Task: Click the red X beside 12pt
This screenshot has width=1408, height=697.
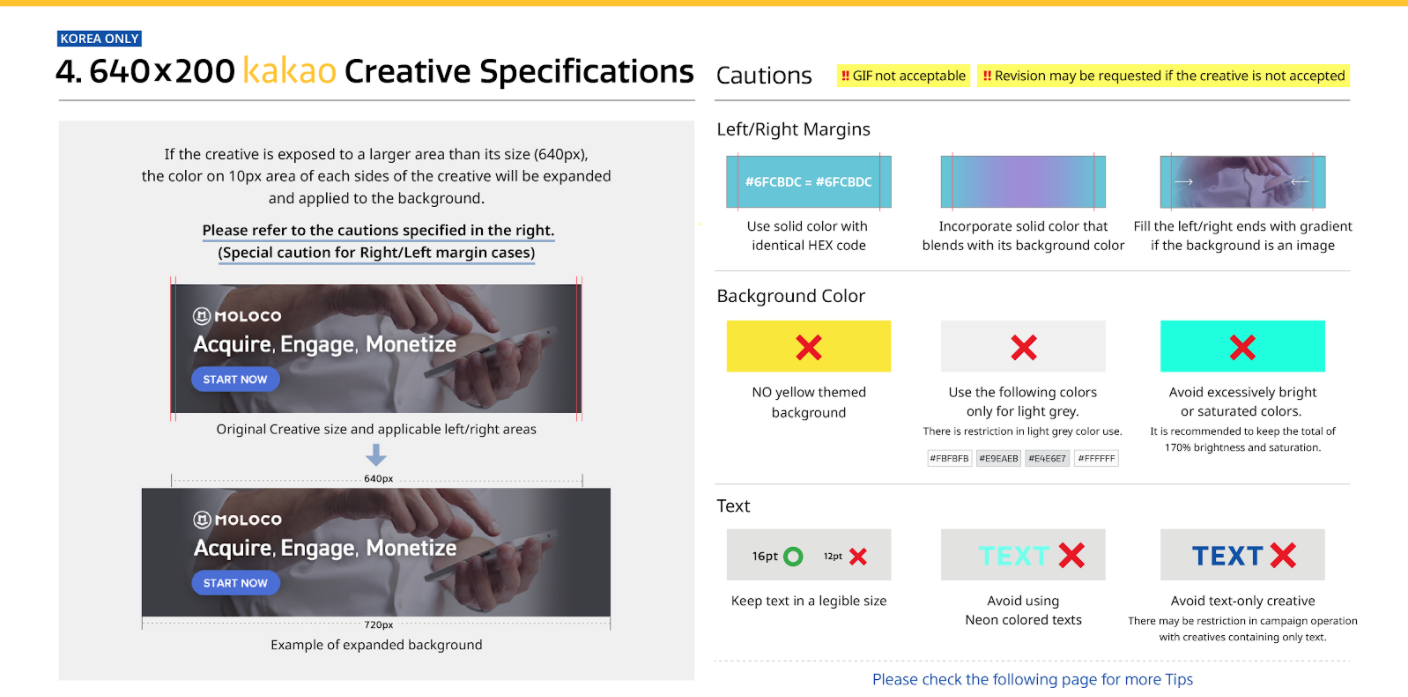Action: (857, 556)
